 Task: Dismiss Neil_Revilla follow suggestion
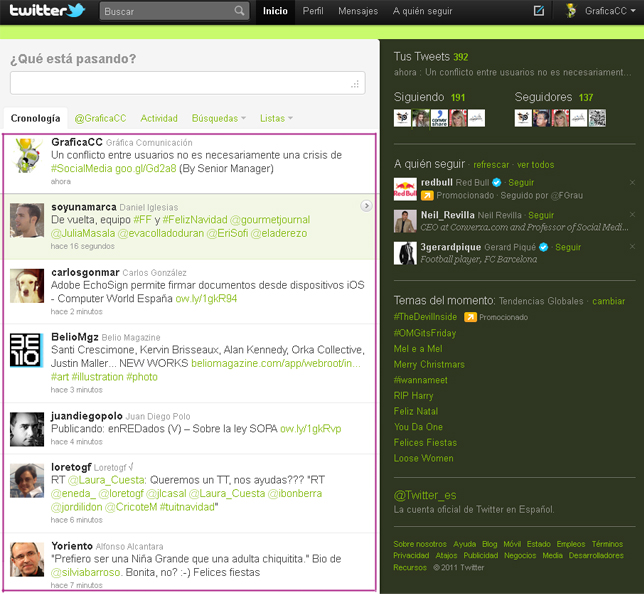[x=632, y=214]
